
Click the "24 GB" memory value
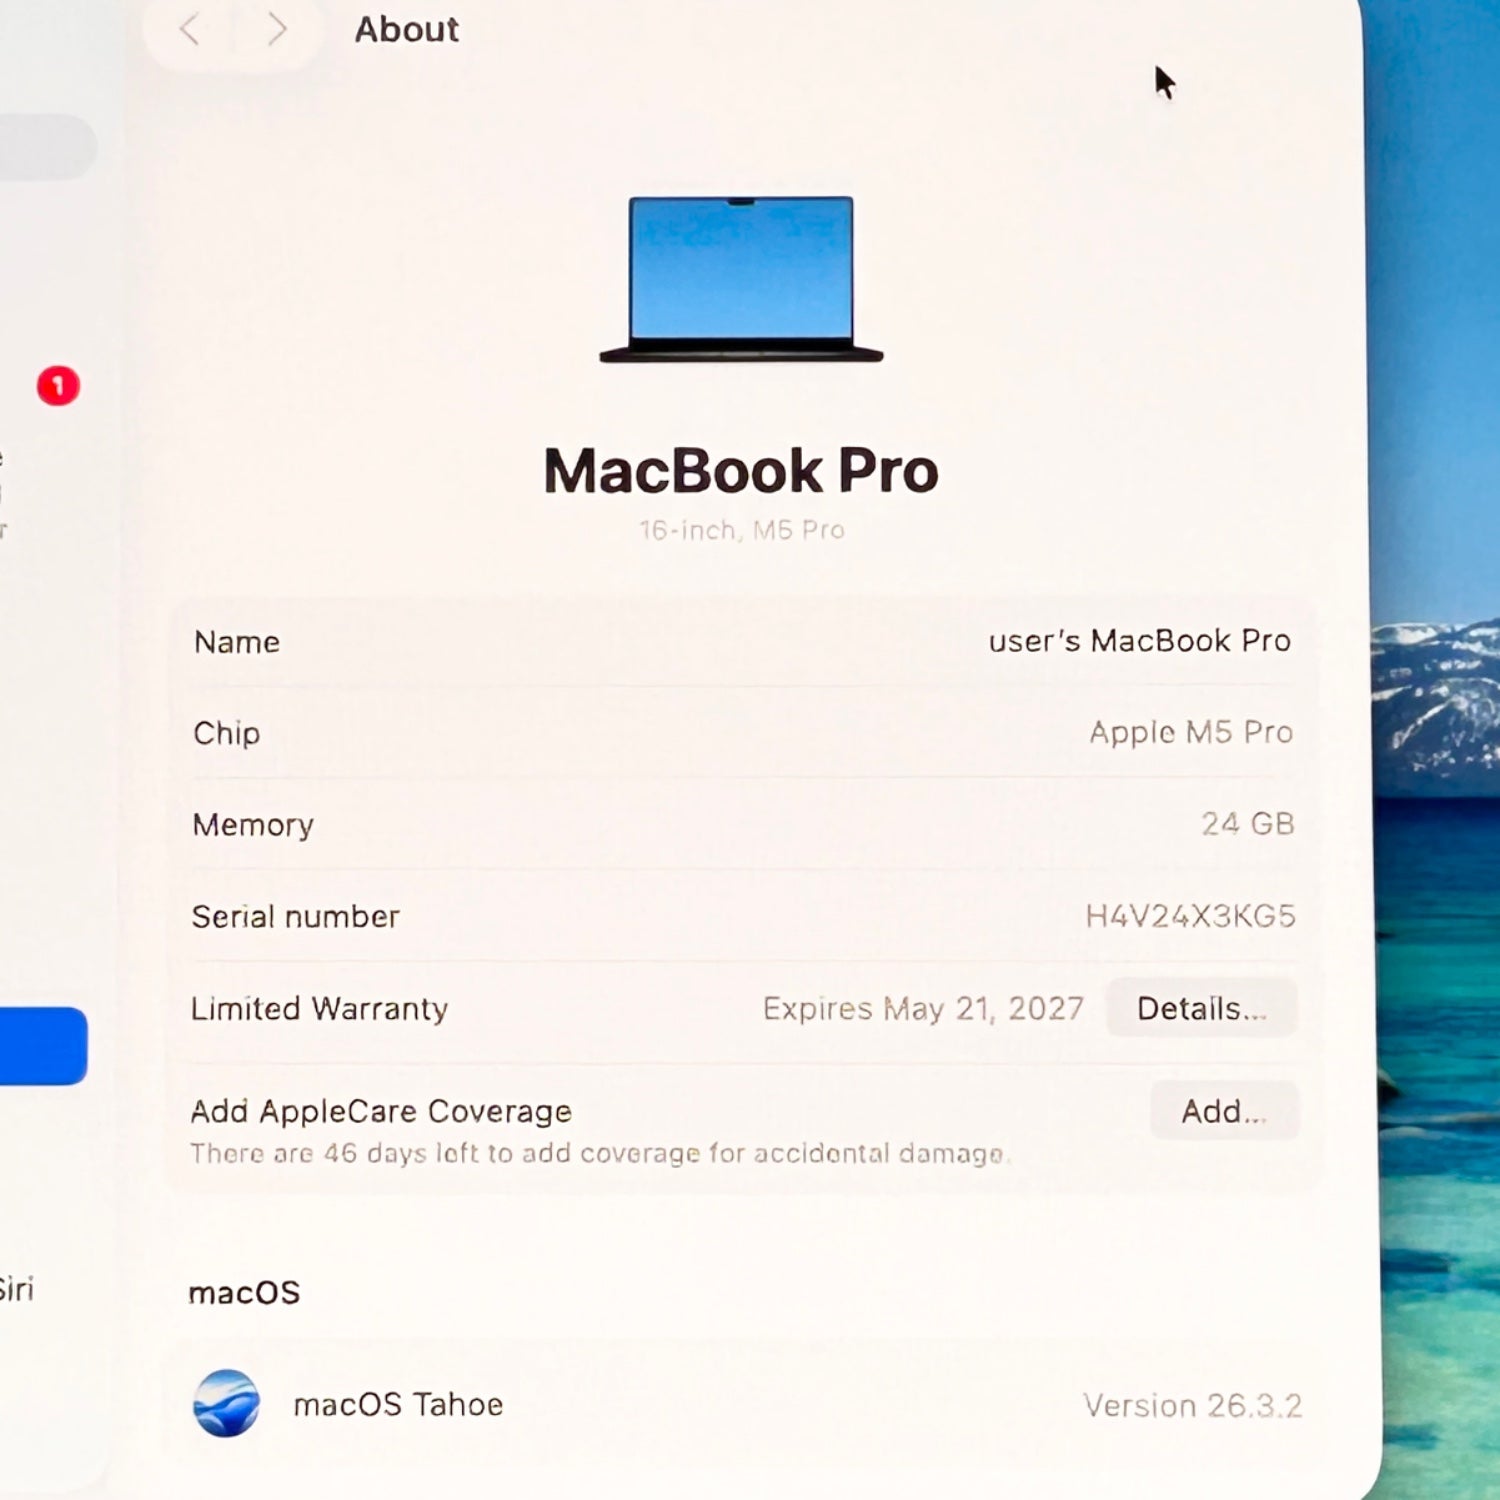click(x=1248, y=824)
